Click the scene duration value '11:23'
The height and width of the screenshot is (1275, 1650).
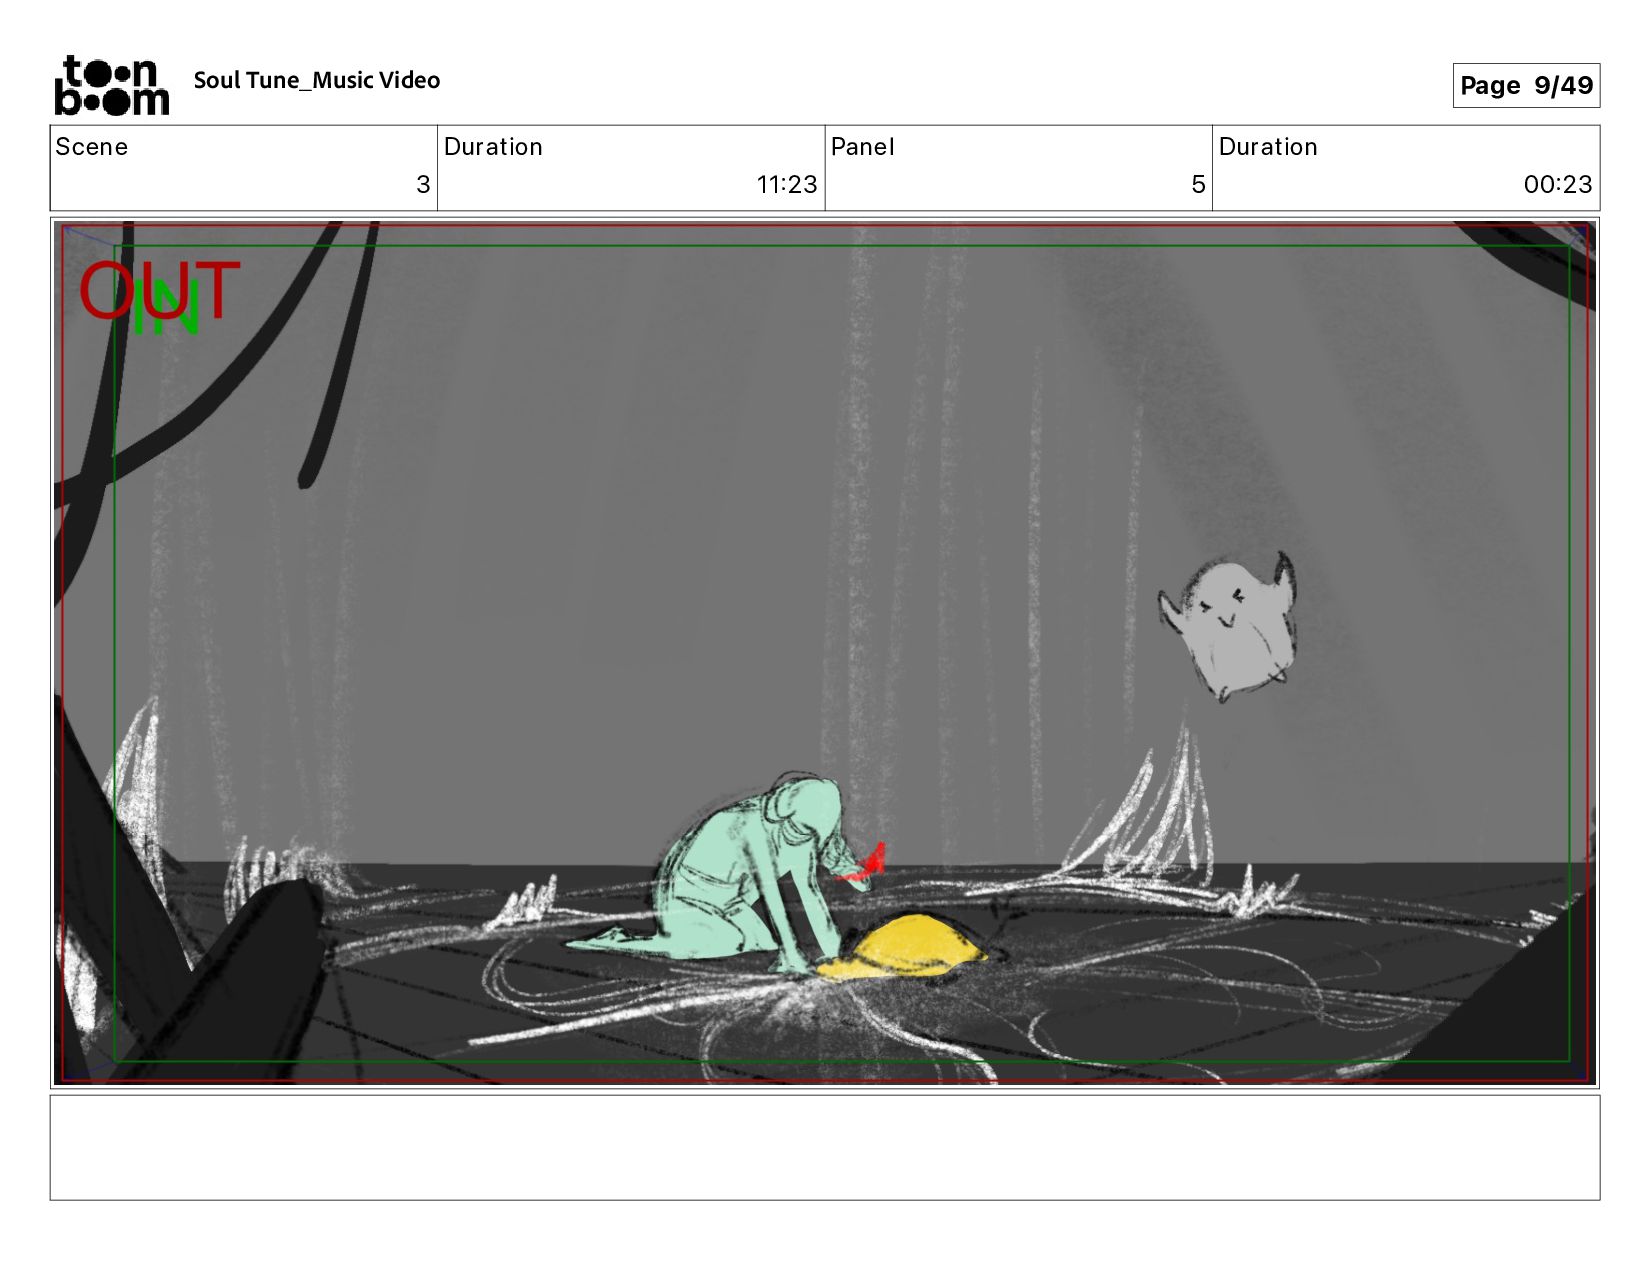787,184
